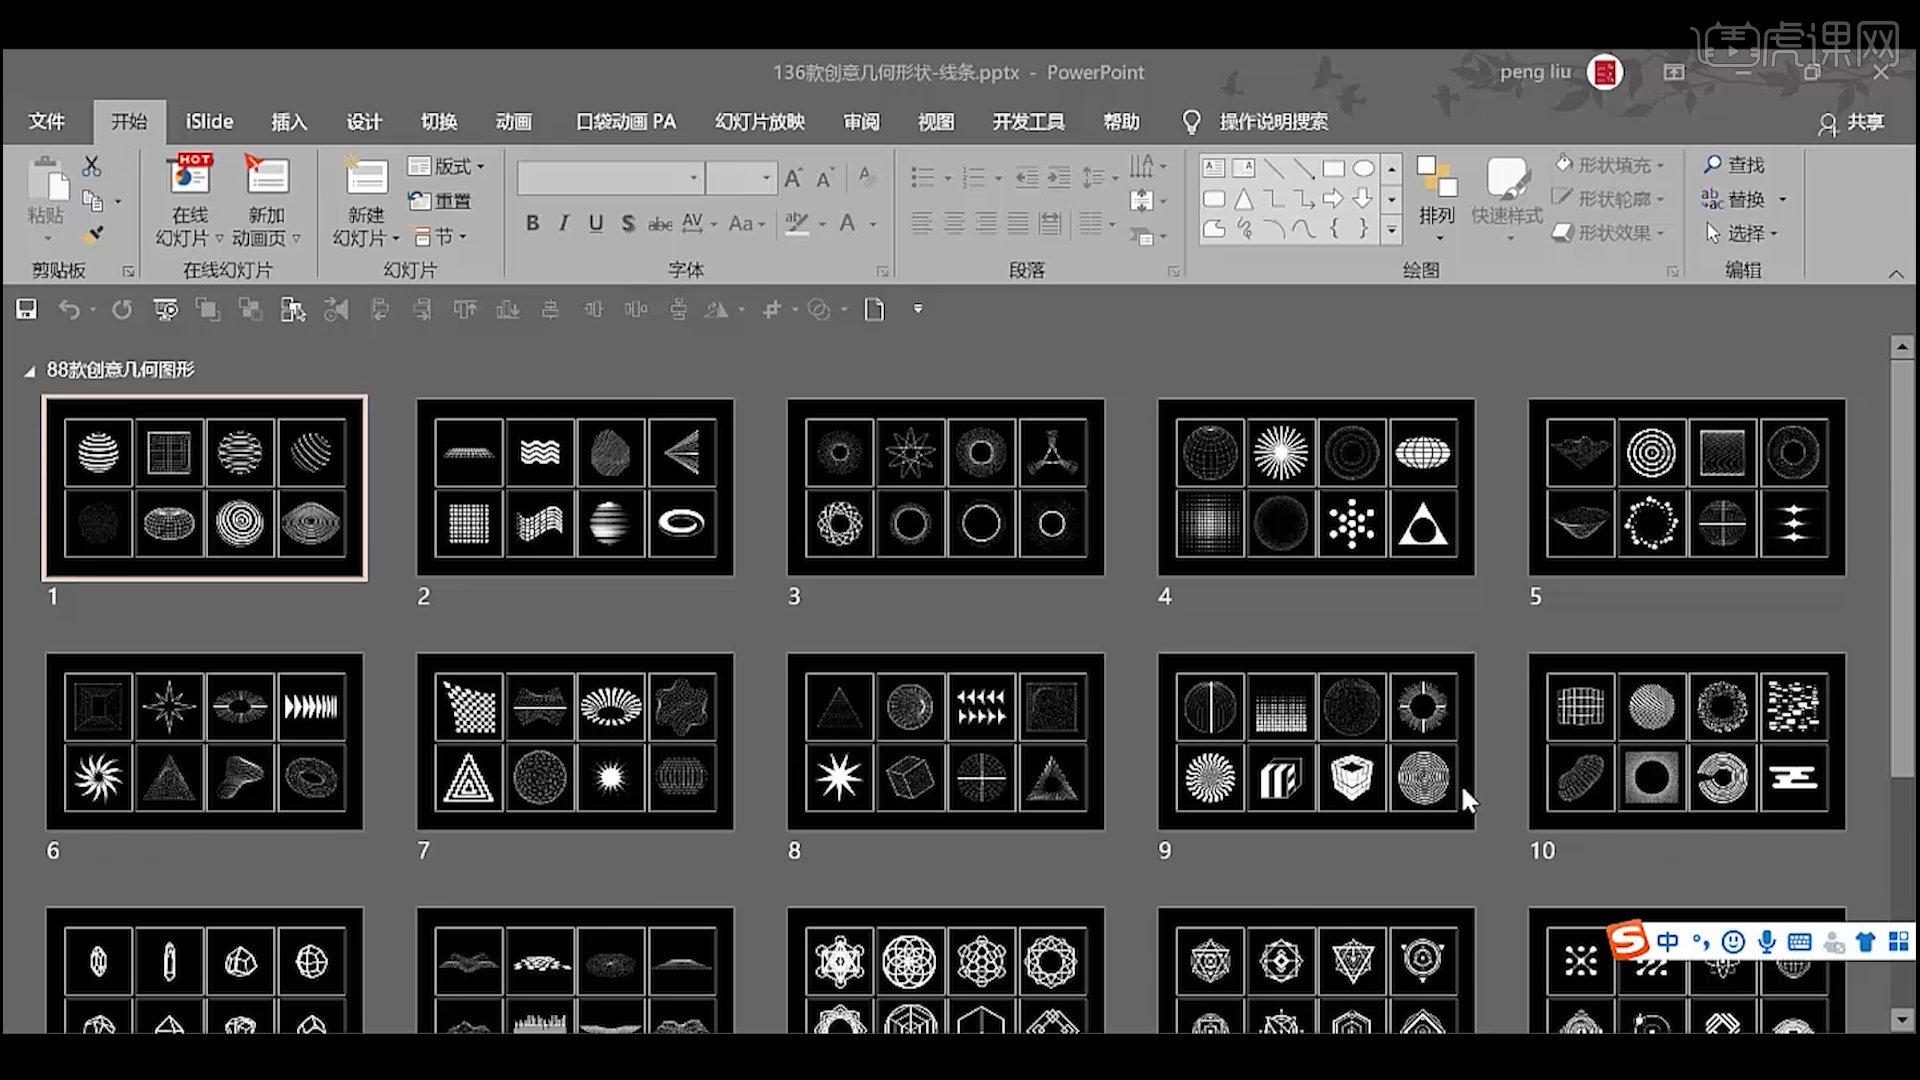Image resolution: width=1920 pixels, height=1080 pixels.
Task: Click the vertical scrollbar down arrow
Action: tap(1902, 1019)
